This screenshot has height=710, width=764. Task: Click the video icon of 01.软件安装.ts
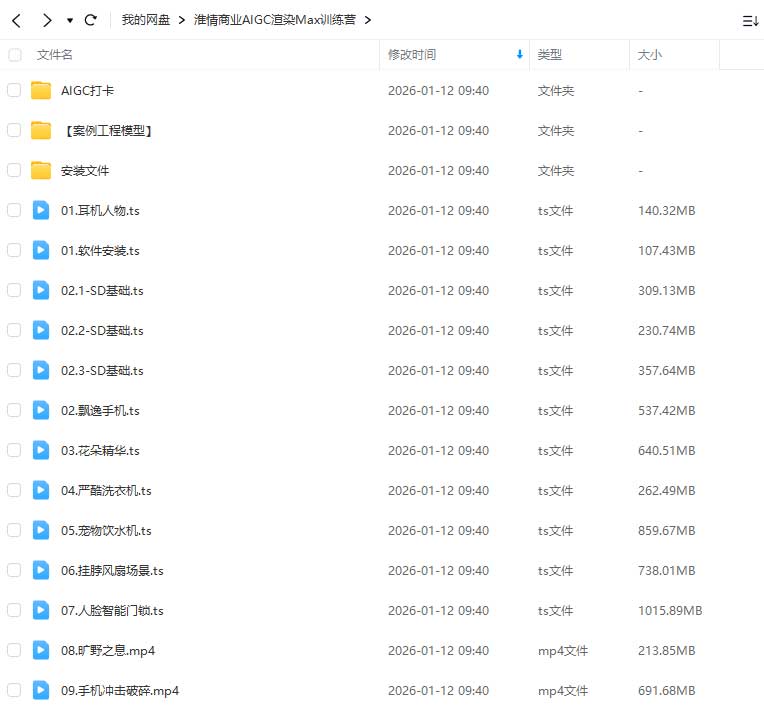41,250
